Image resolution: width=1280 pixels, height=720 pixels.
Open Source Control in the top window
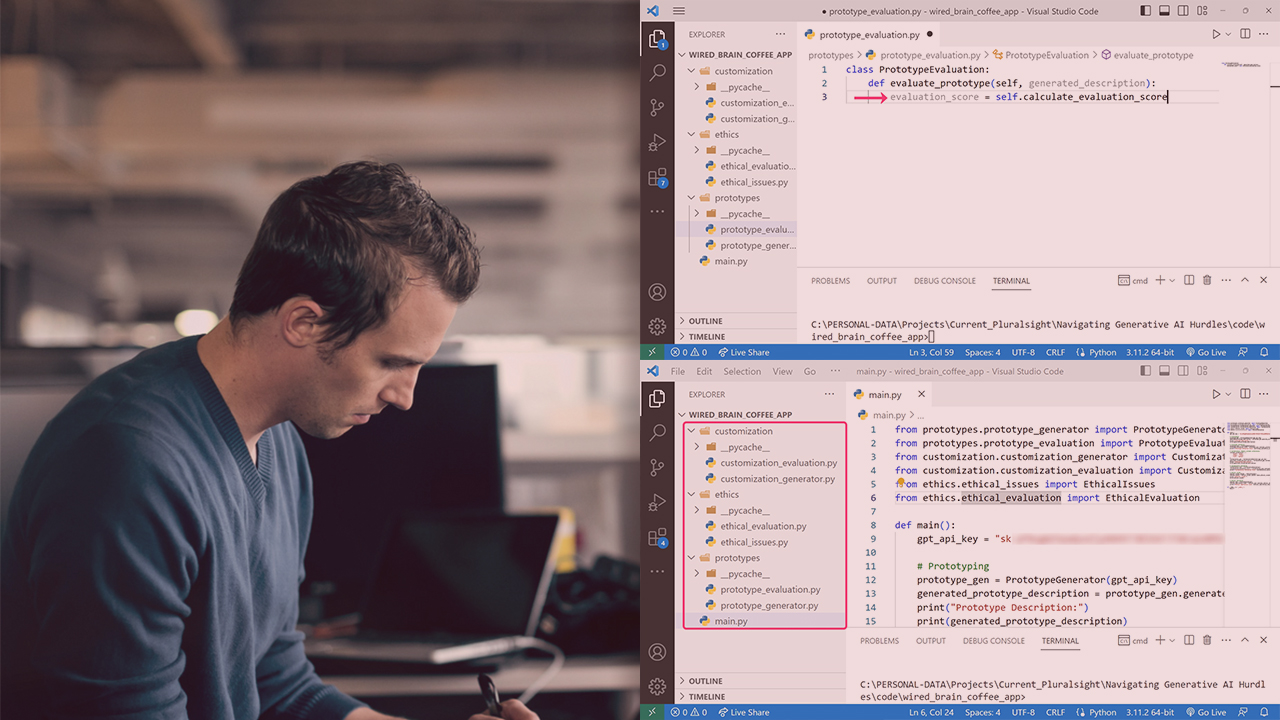click(x=657, y=108)
